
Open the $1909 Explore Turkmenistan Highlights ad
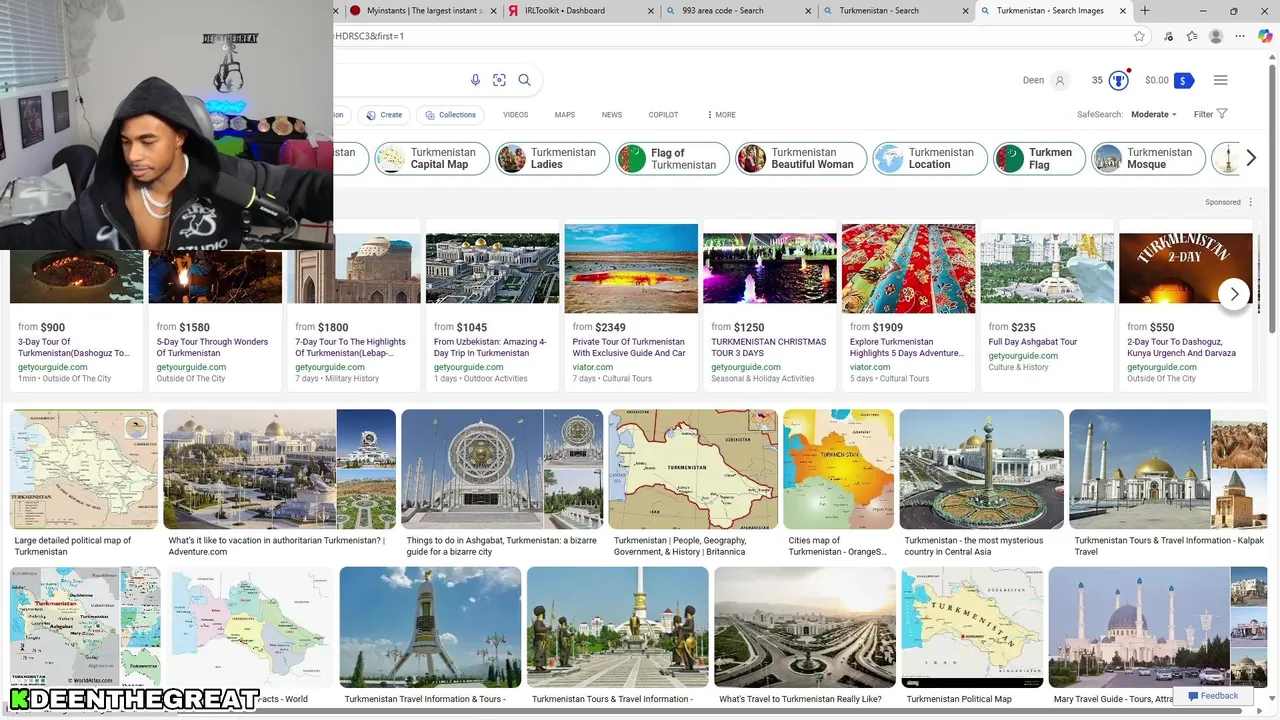[x=908, y=304]
